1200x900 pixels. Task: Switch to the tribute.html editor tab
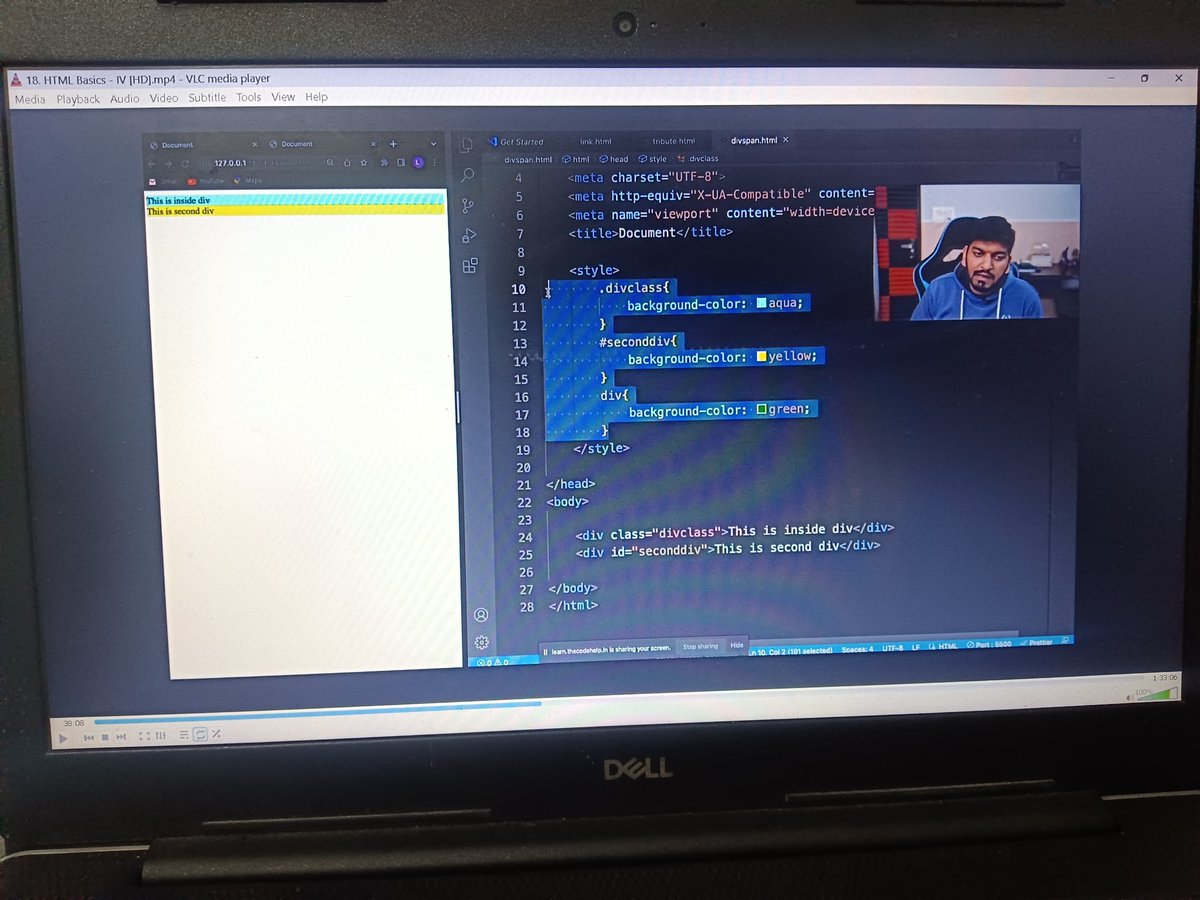tap(673, 141)
